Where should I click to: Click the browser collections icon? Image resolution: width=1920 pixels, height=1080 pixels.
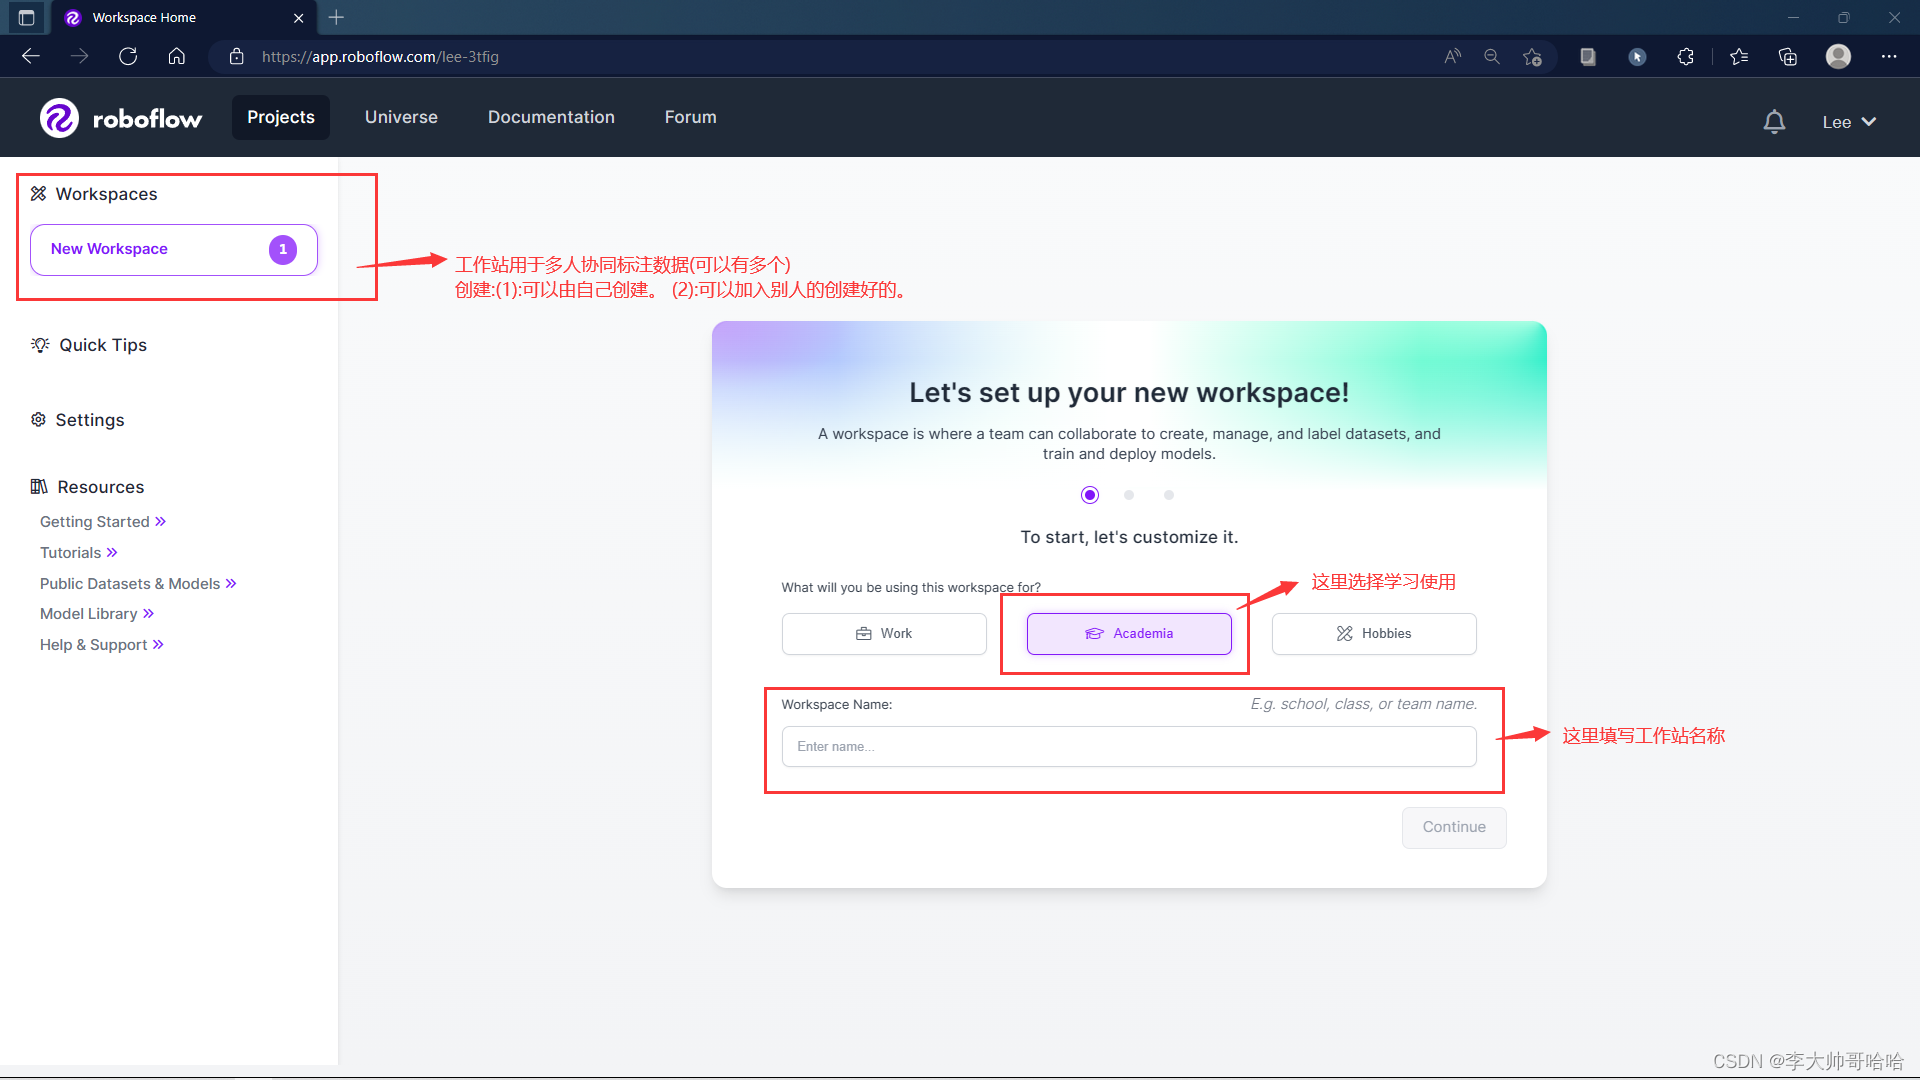tap(1788, 57)
